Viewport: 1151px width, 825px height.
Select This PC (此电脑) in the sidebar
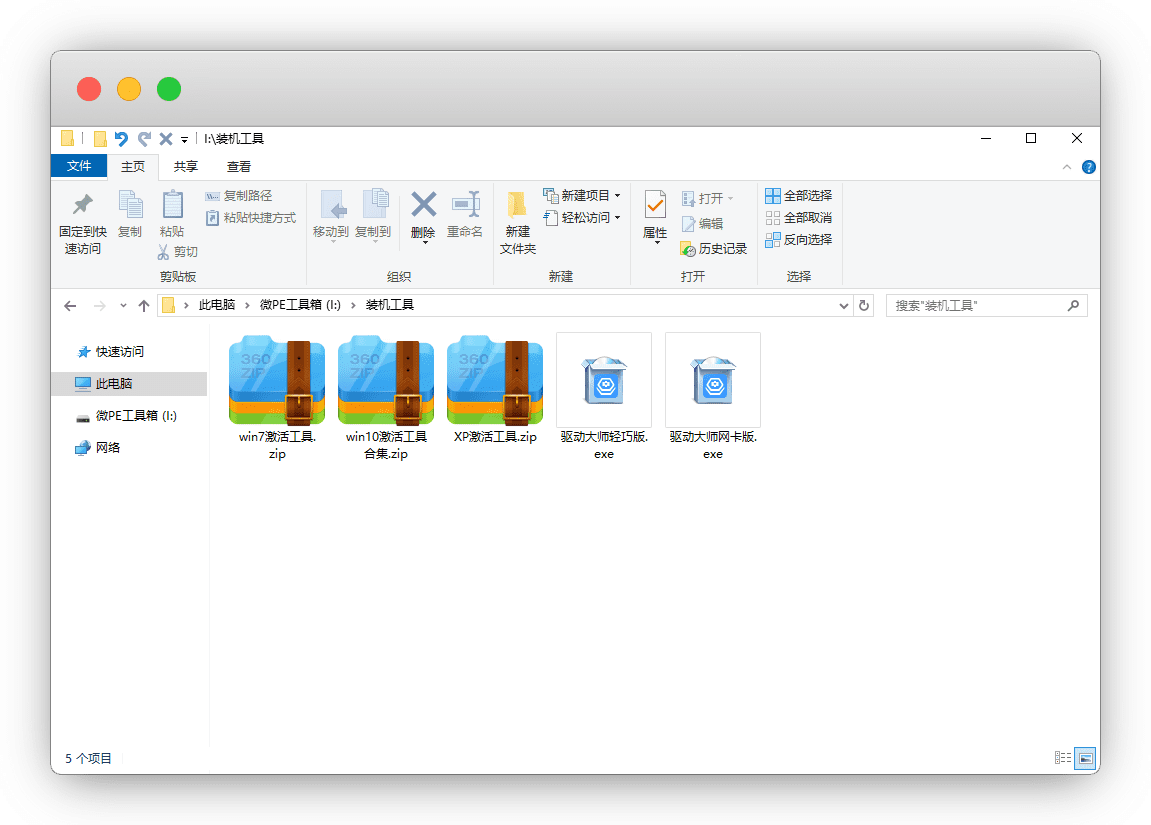click(x=114, y=384)
